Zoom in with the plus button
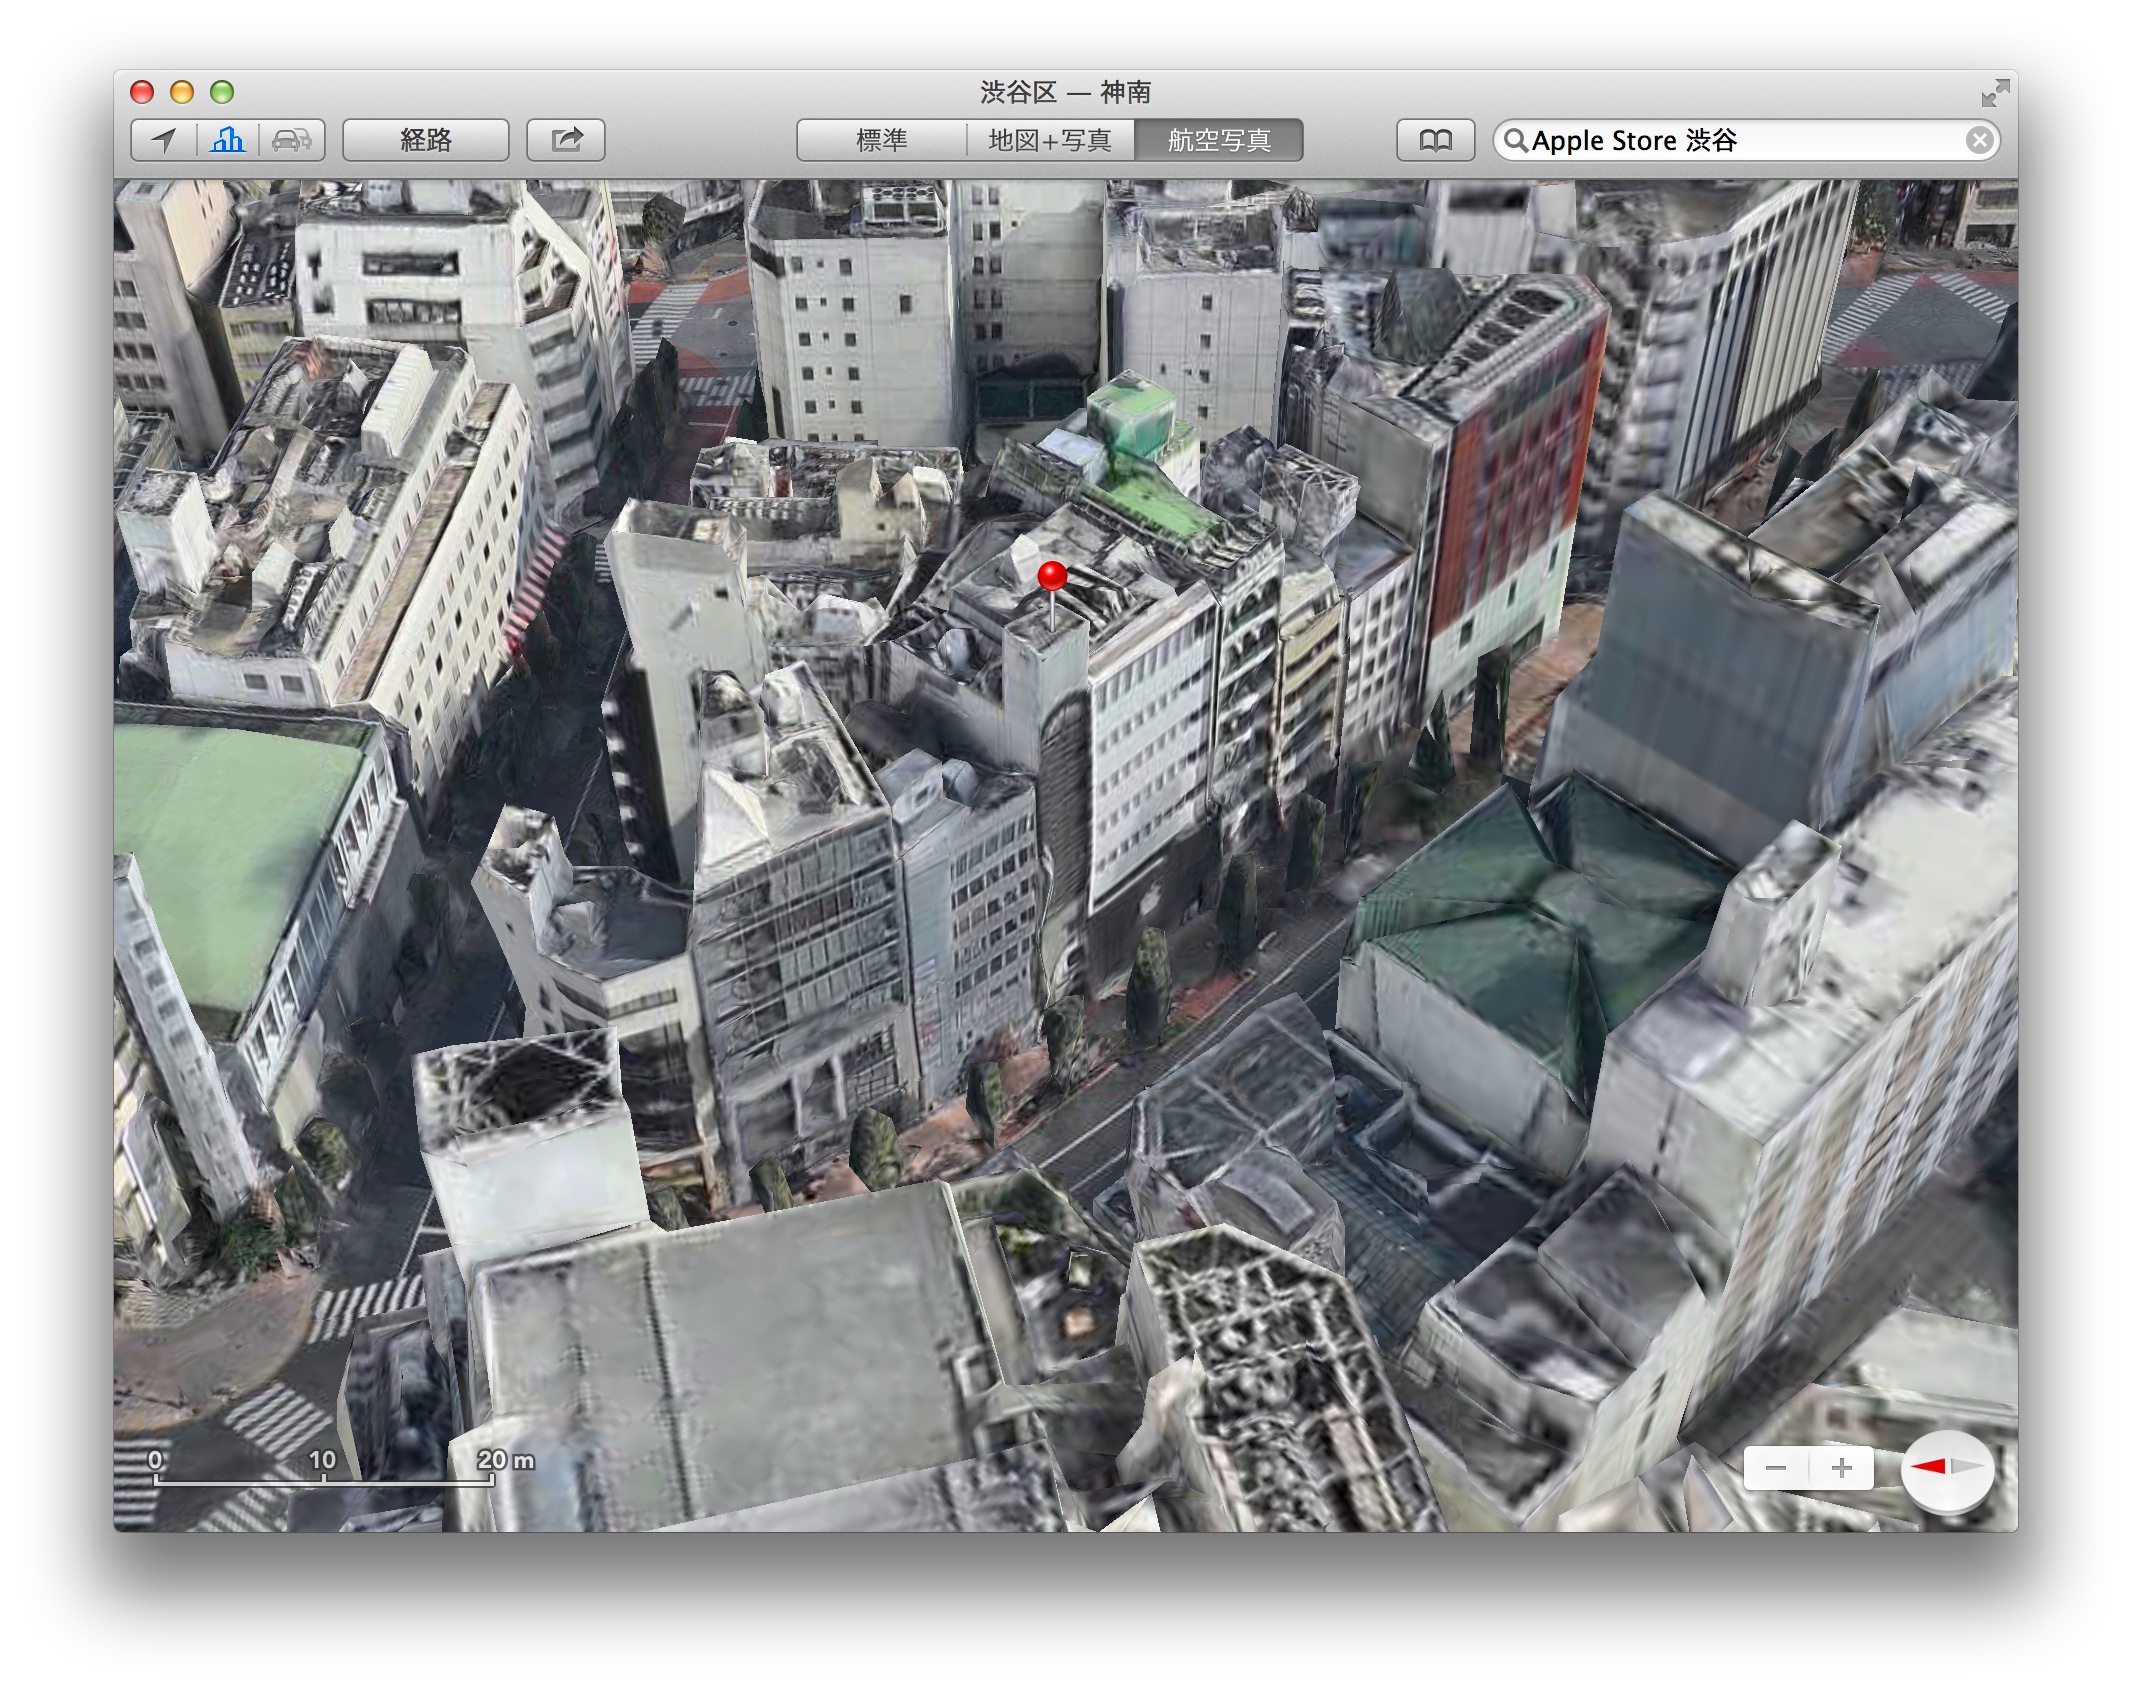2132x1690 pixels. point(1841,1468)
